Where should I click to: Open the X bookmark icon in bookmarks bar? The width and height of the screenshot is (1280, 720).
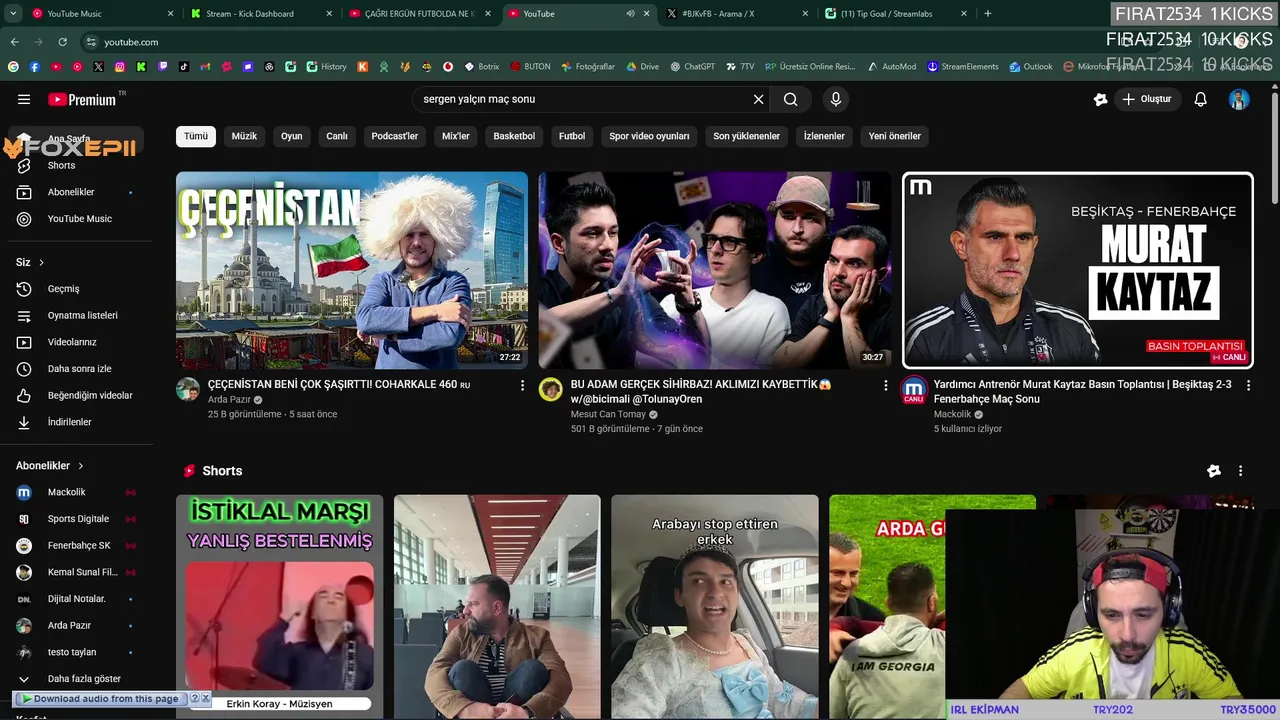coord(98,67)
